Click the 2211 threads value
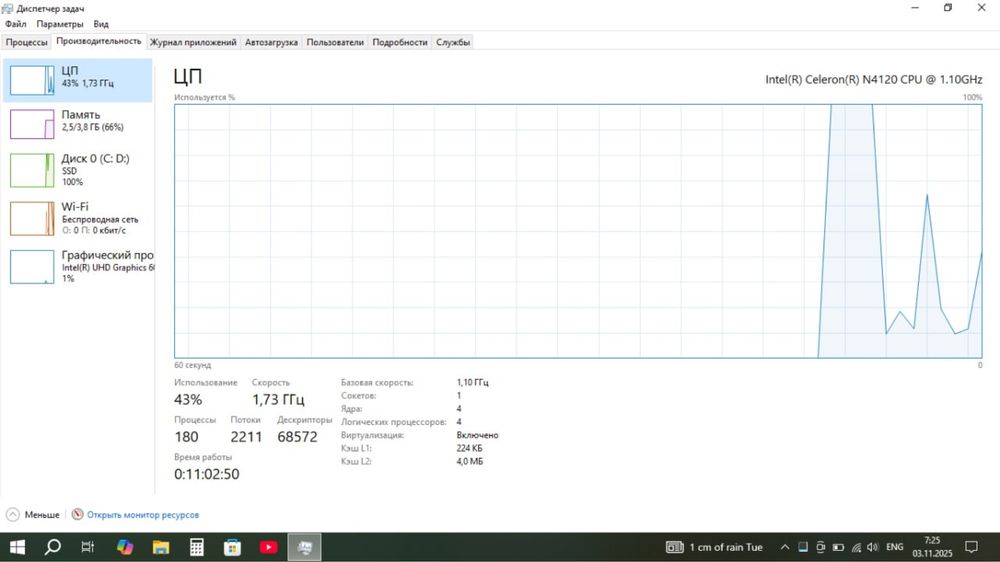Viewport: 1000px width, 562px height. click(246, 437)
